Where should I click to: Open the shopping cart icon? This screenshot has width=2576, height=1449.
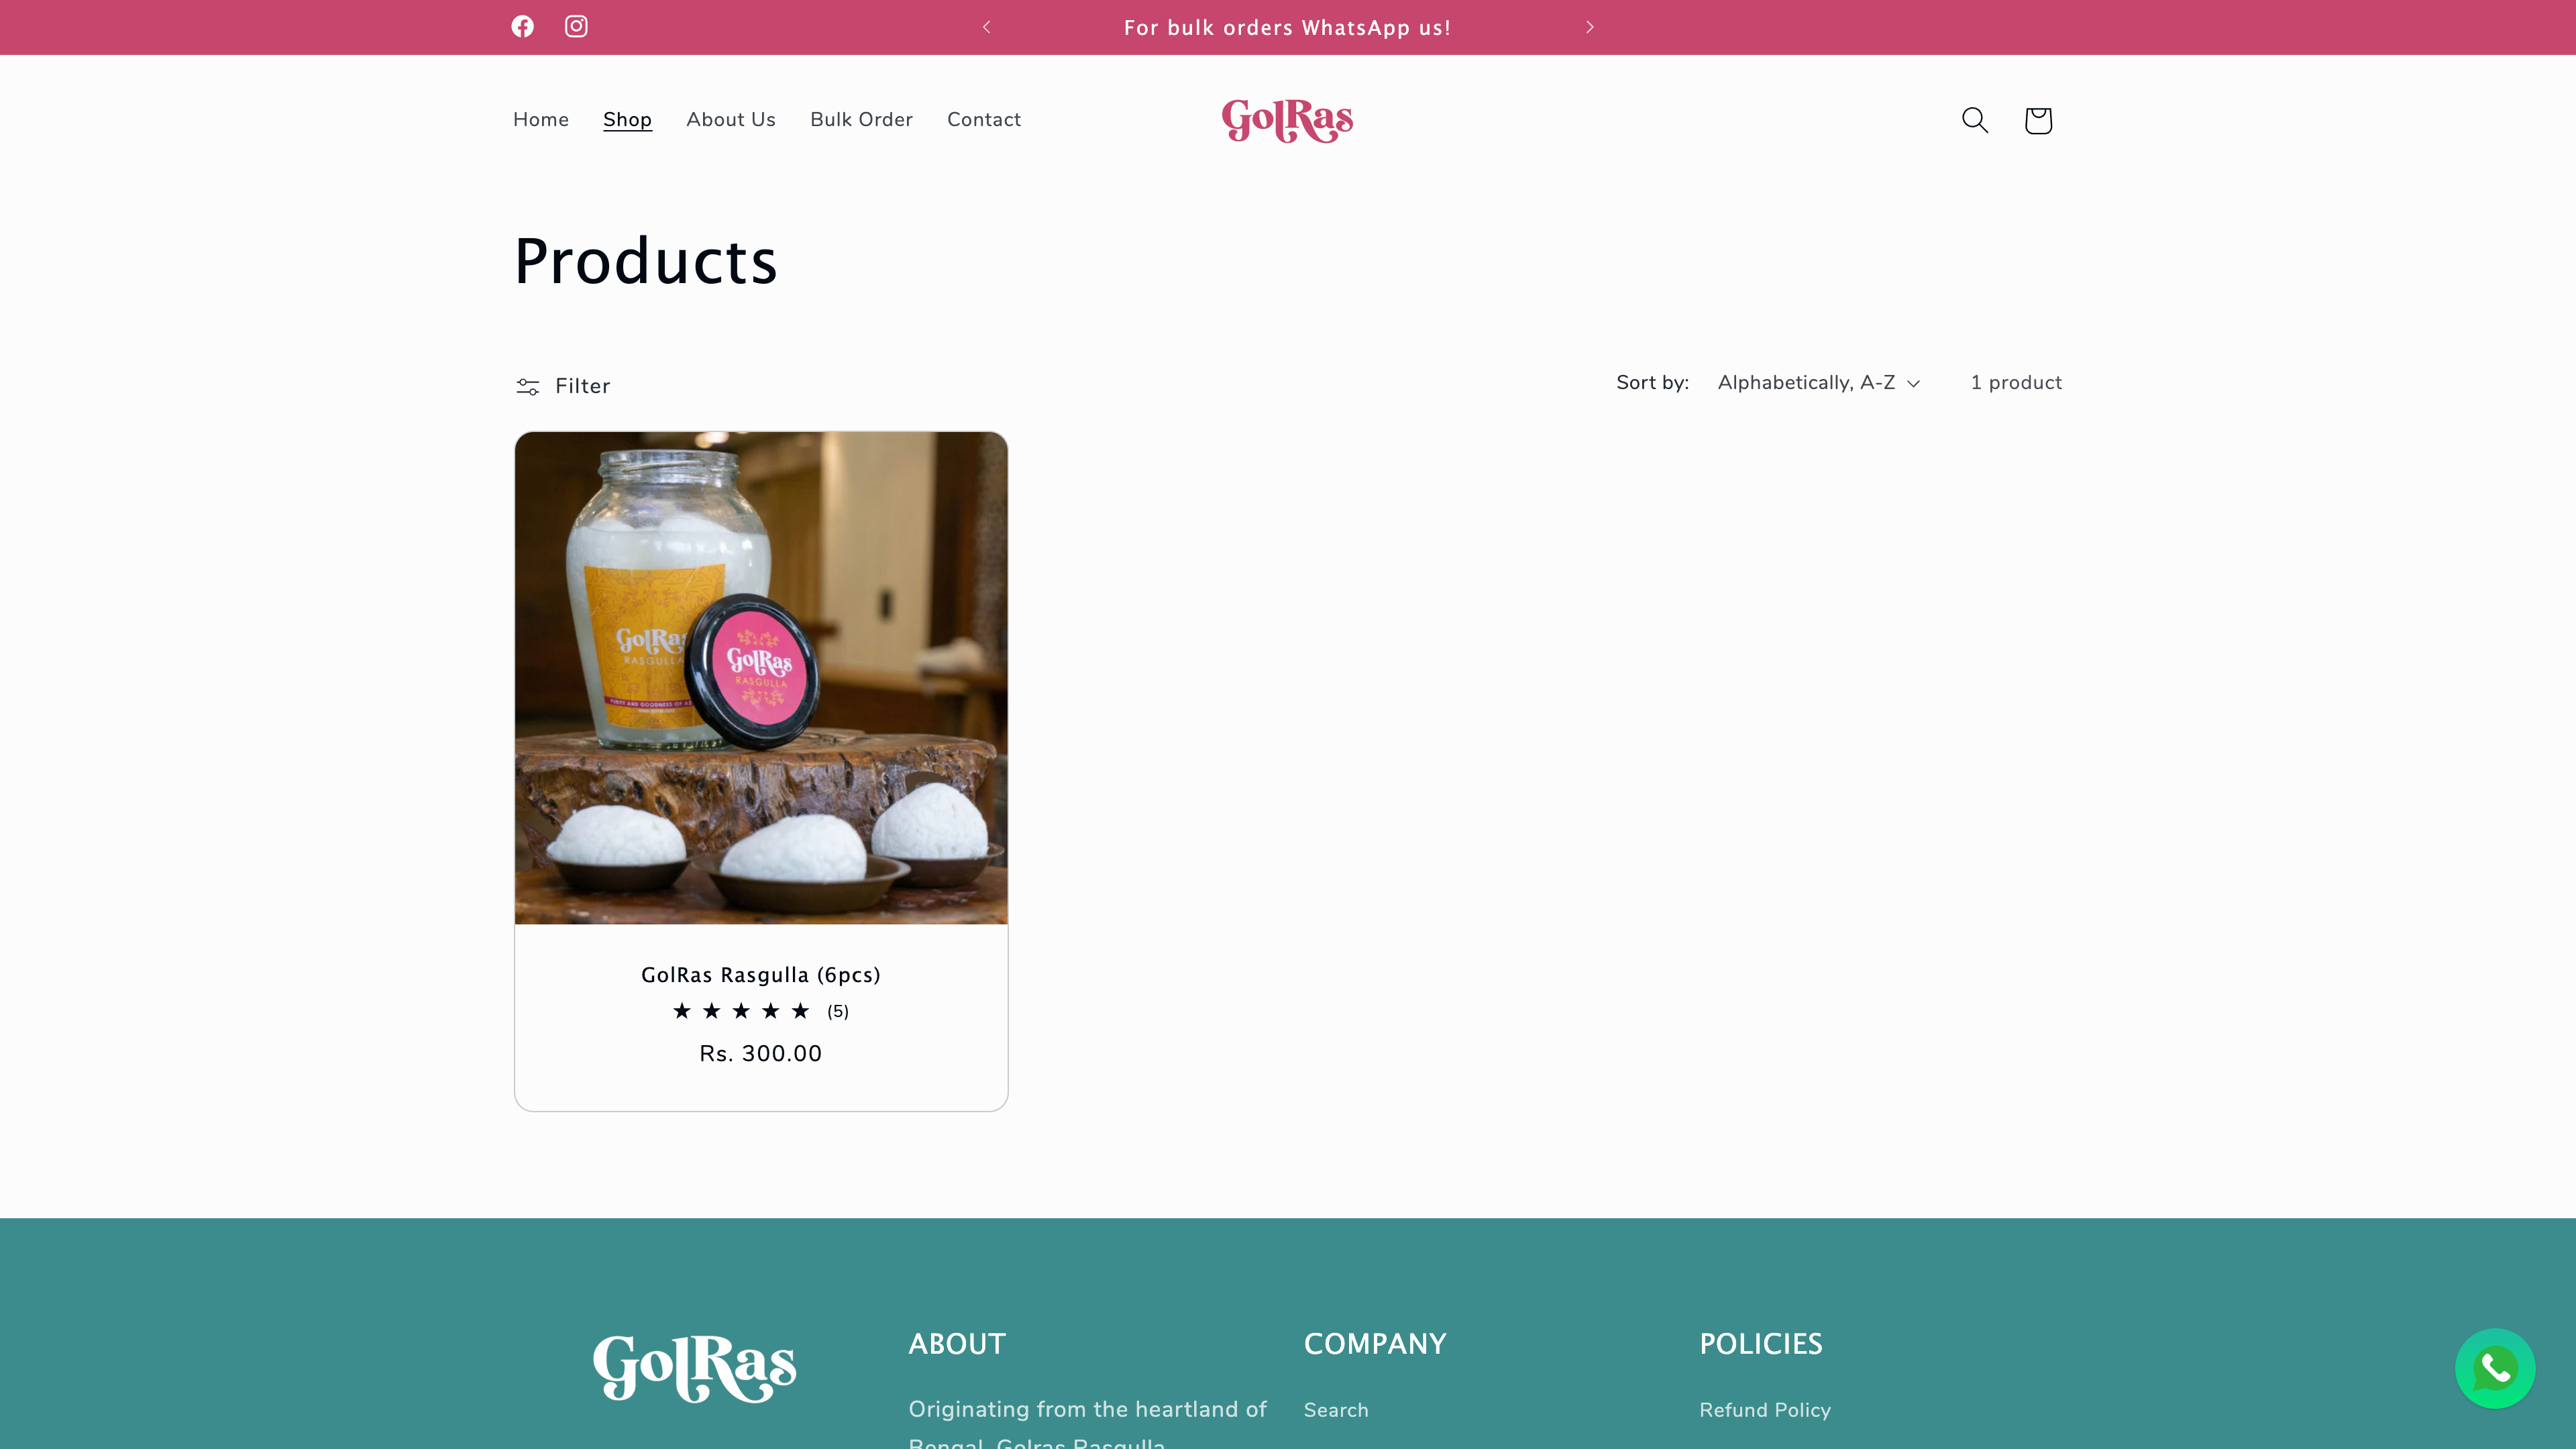(x=2038, y=120)
